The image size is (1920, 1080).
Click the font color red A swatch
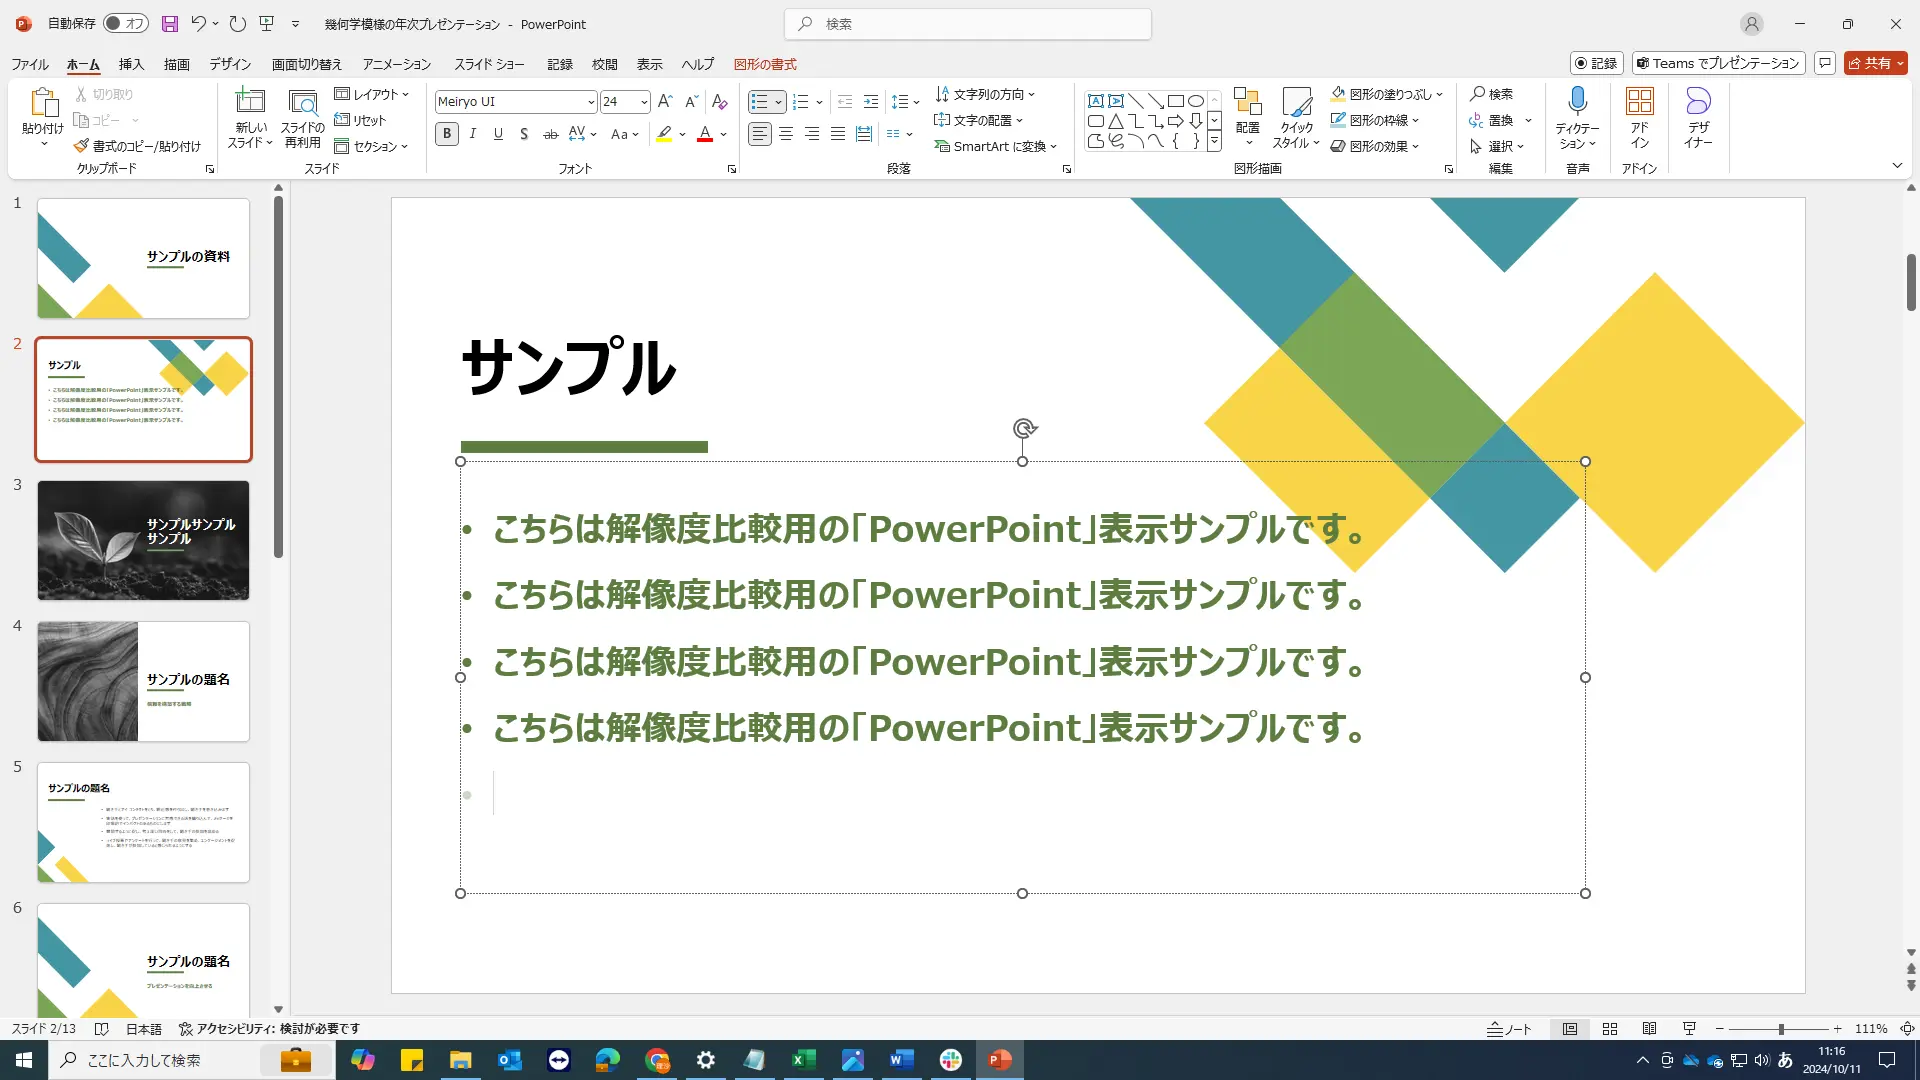point(705,134)
